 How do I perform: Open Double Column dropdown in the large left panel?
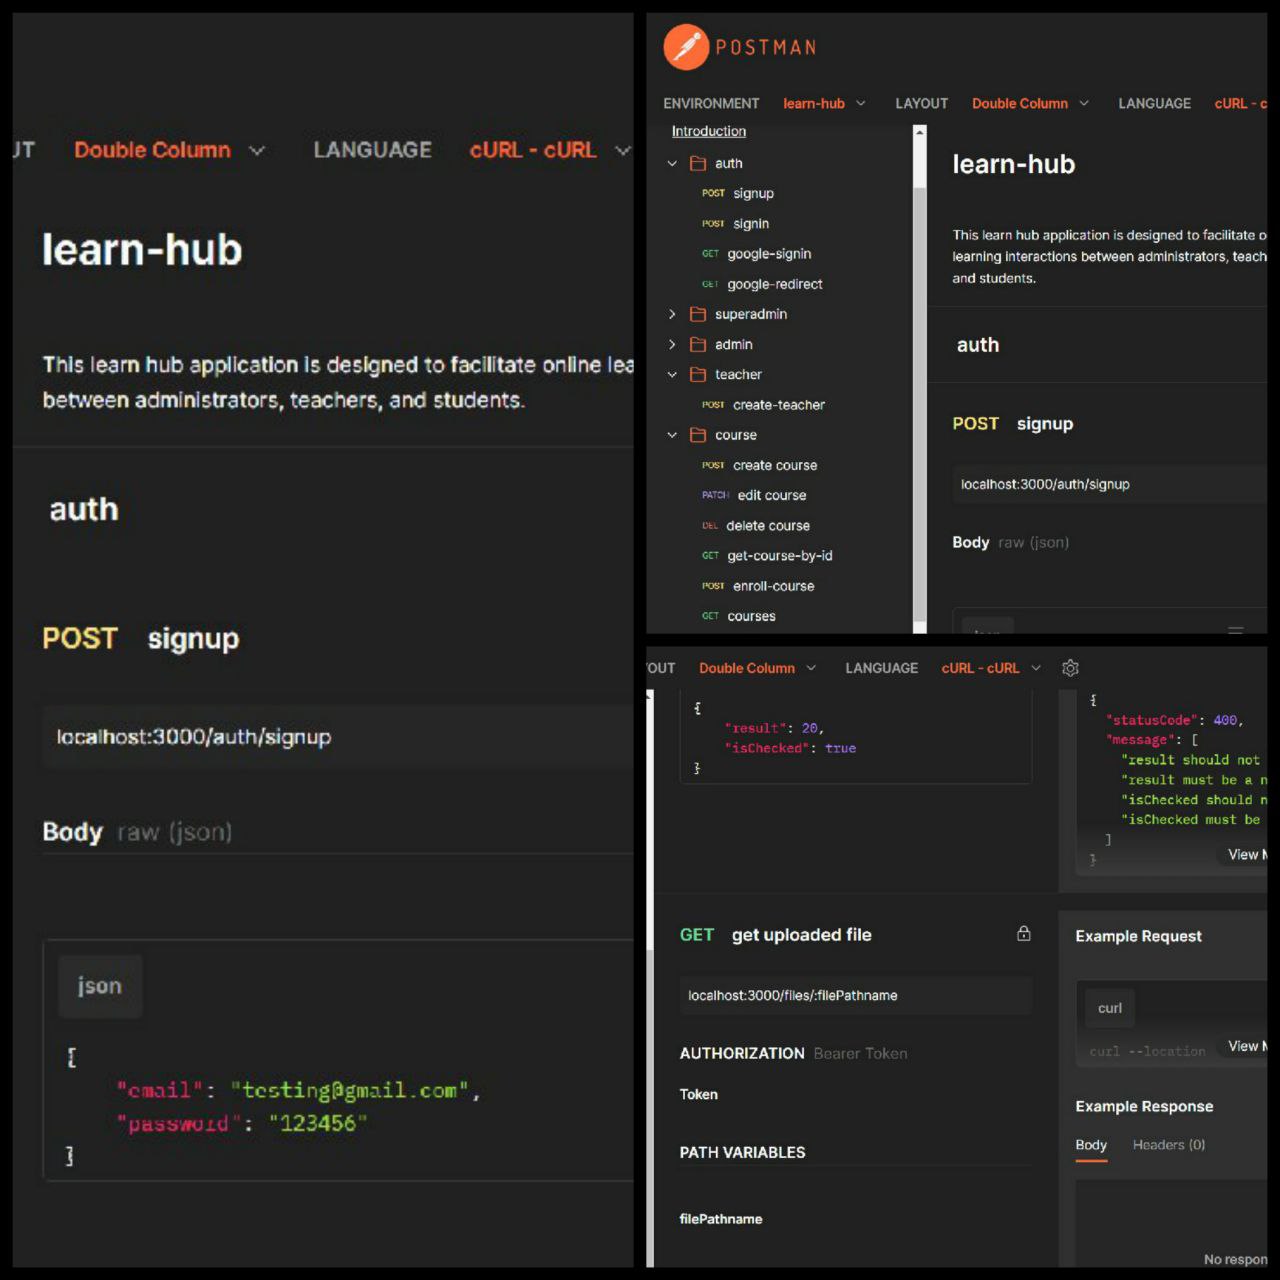pyautogui.click(x=170, y=150)
